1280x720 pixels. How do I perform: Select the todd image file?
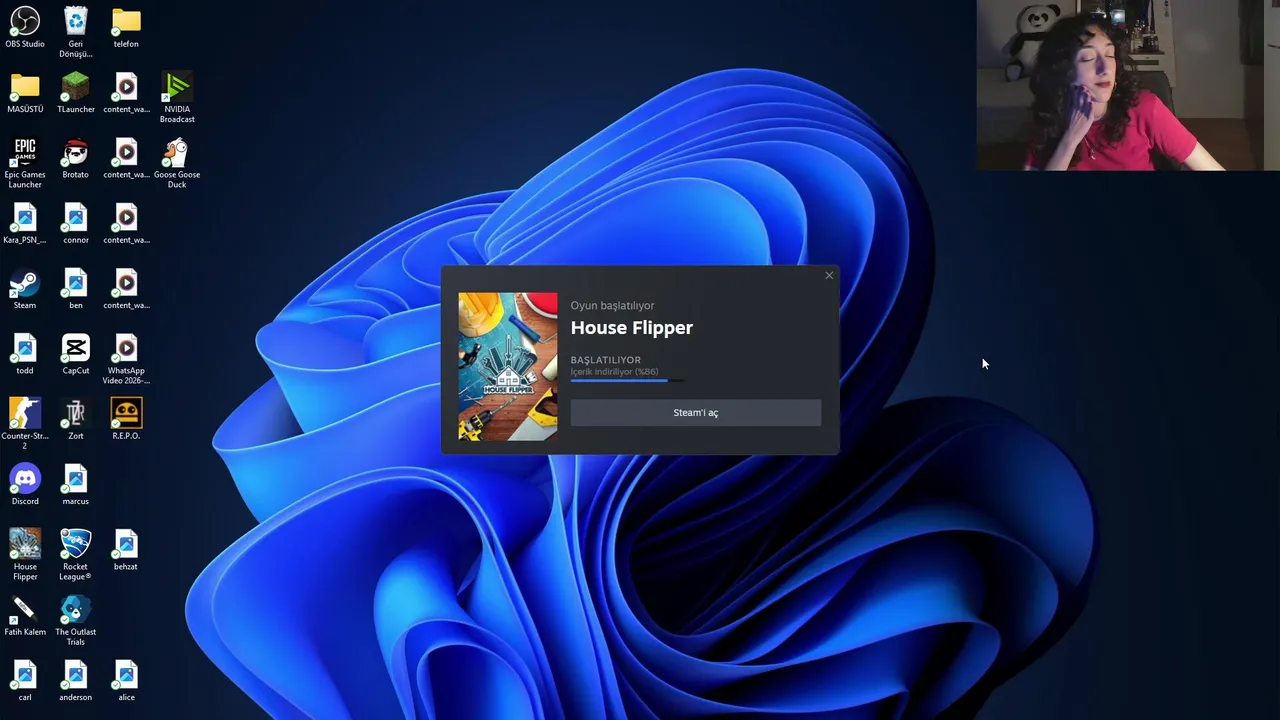pos(25,354)
